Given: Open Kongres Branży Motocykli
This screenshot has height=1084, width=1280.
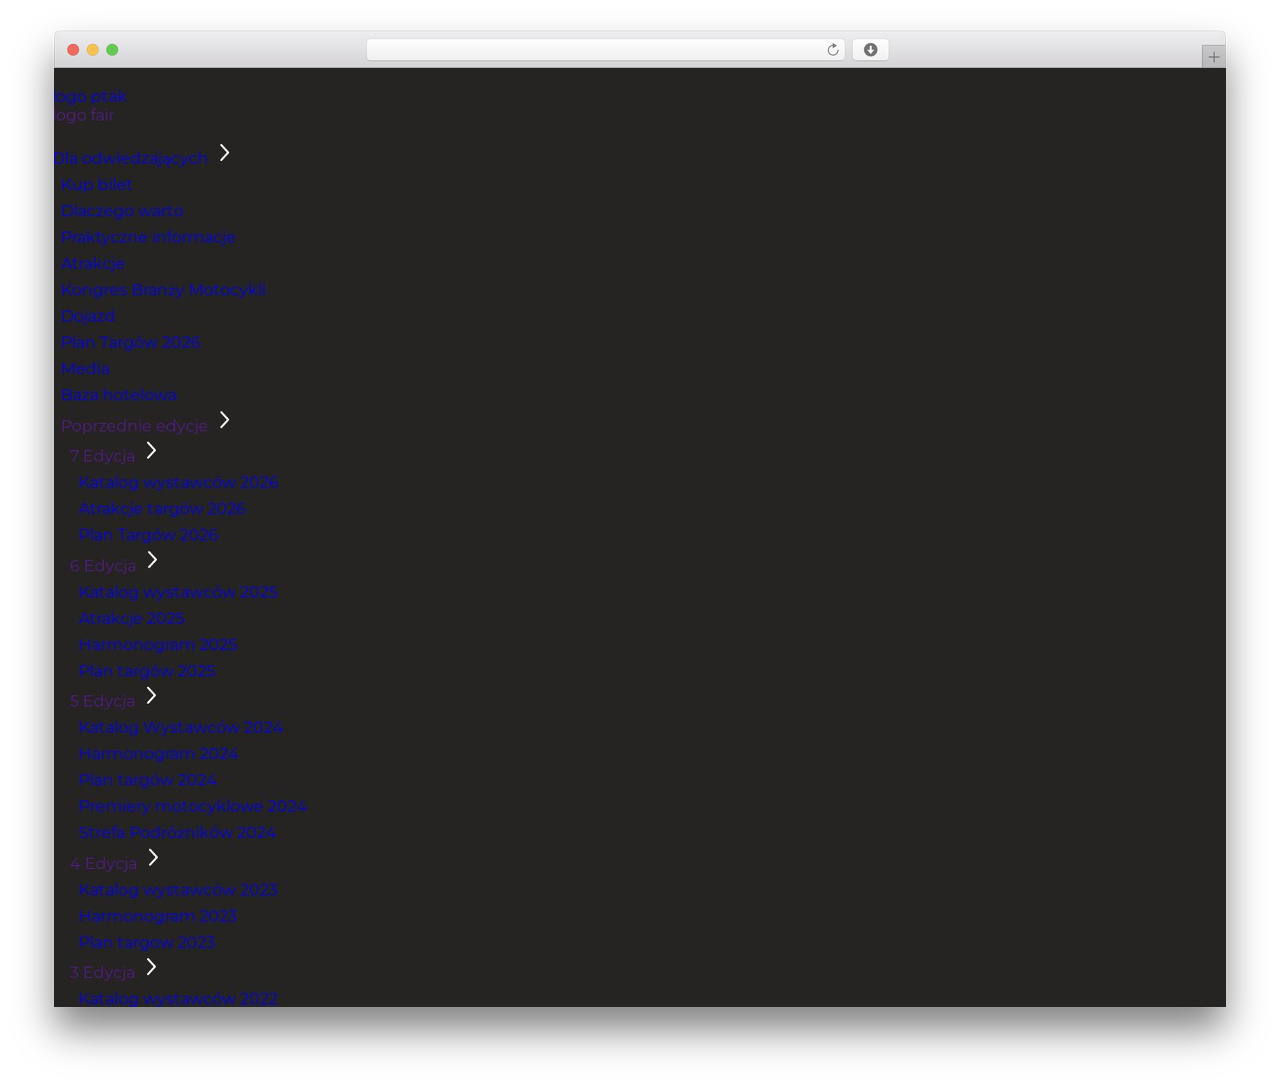Looking at the screenshot, I should [x=164, y=290].
